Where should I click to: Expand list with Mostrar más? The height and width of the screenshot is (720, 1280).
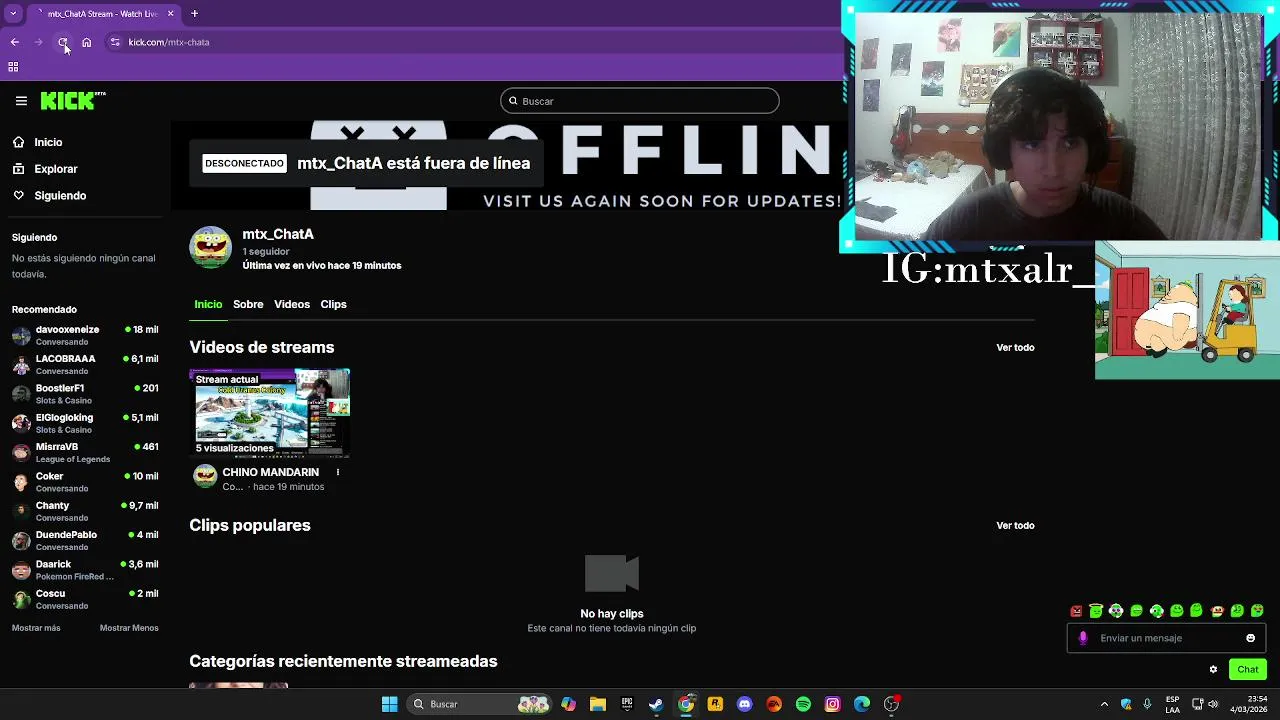[36, 628]
